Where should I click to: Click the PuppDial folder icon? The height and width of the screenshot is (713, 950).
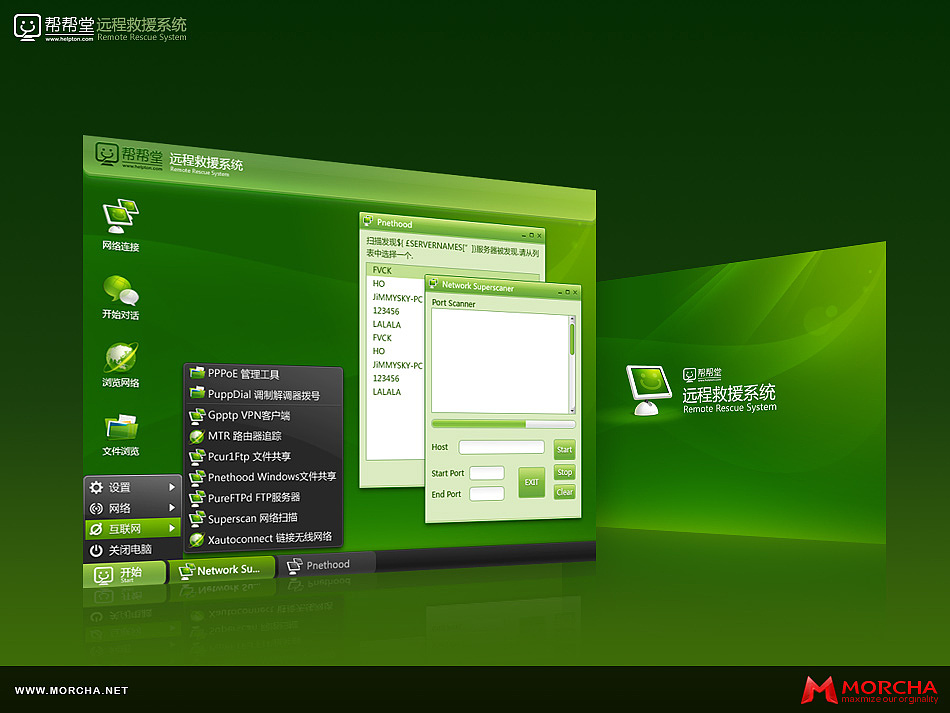click(196, 393)
